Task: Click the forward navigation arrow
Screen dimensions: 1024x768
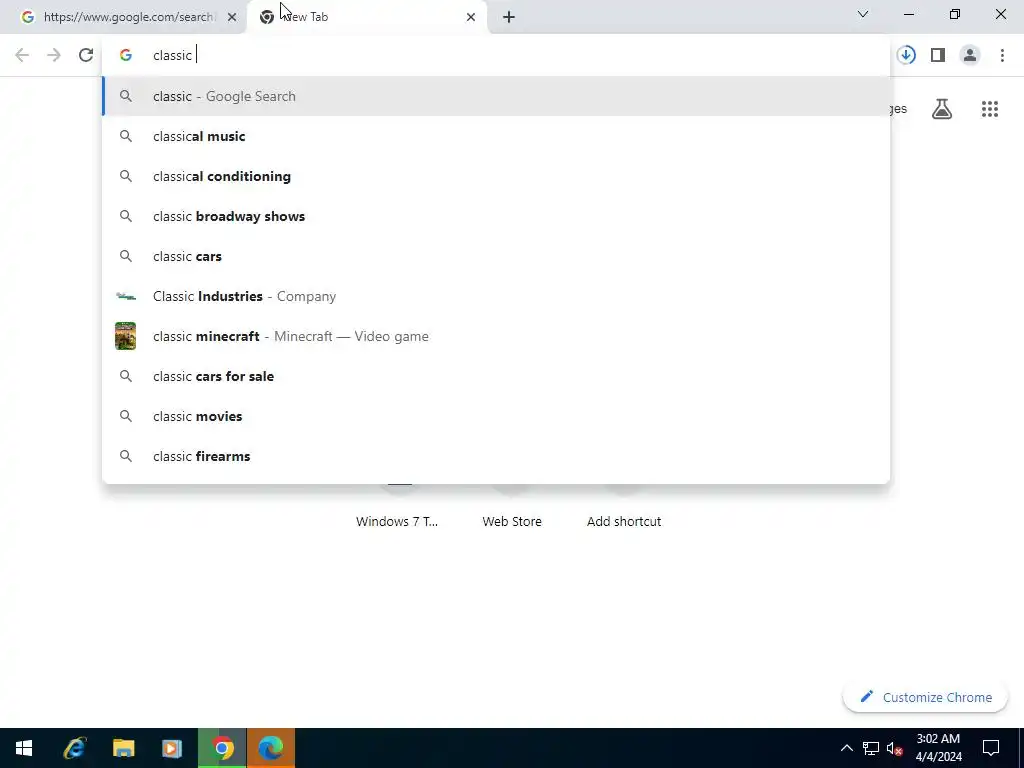Action: (54, 55)
